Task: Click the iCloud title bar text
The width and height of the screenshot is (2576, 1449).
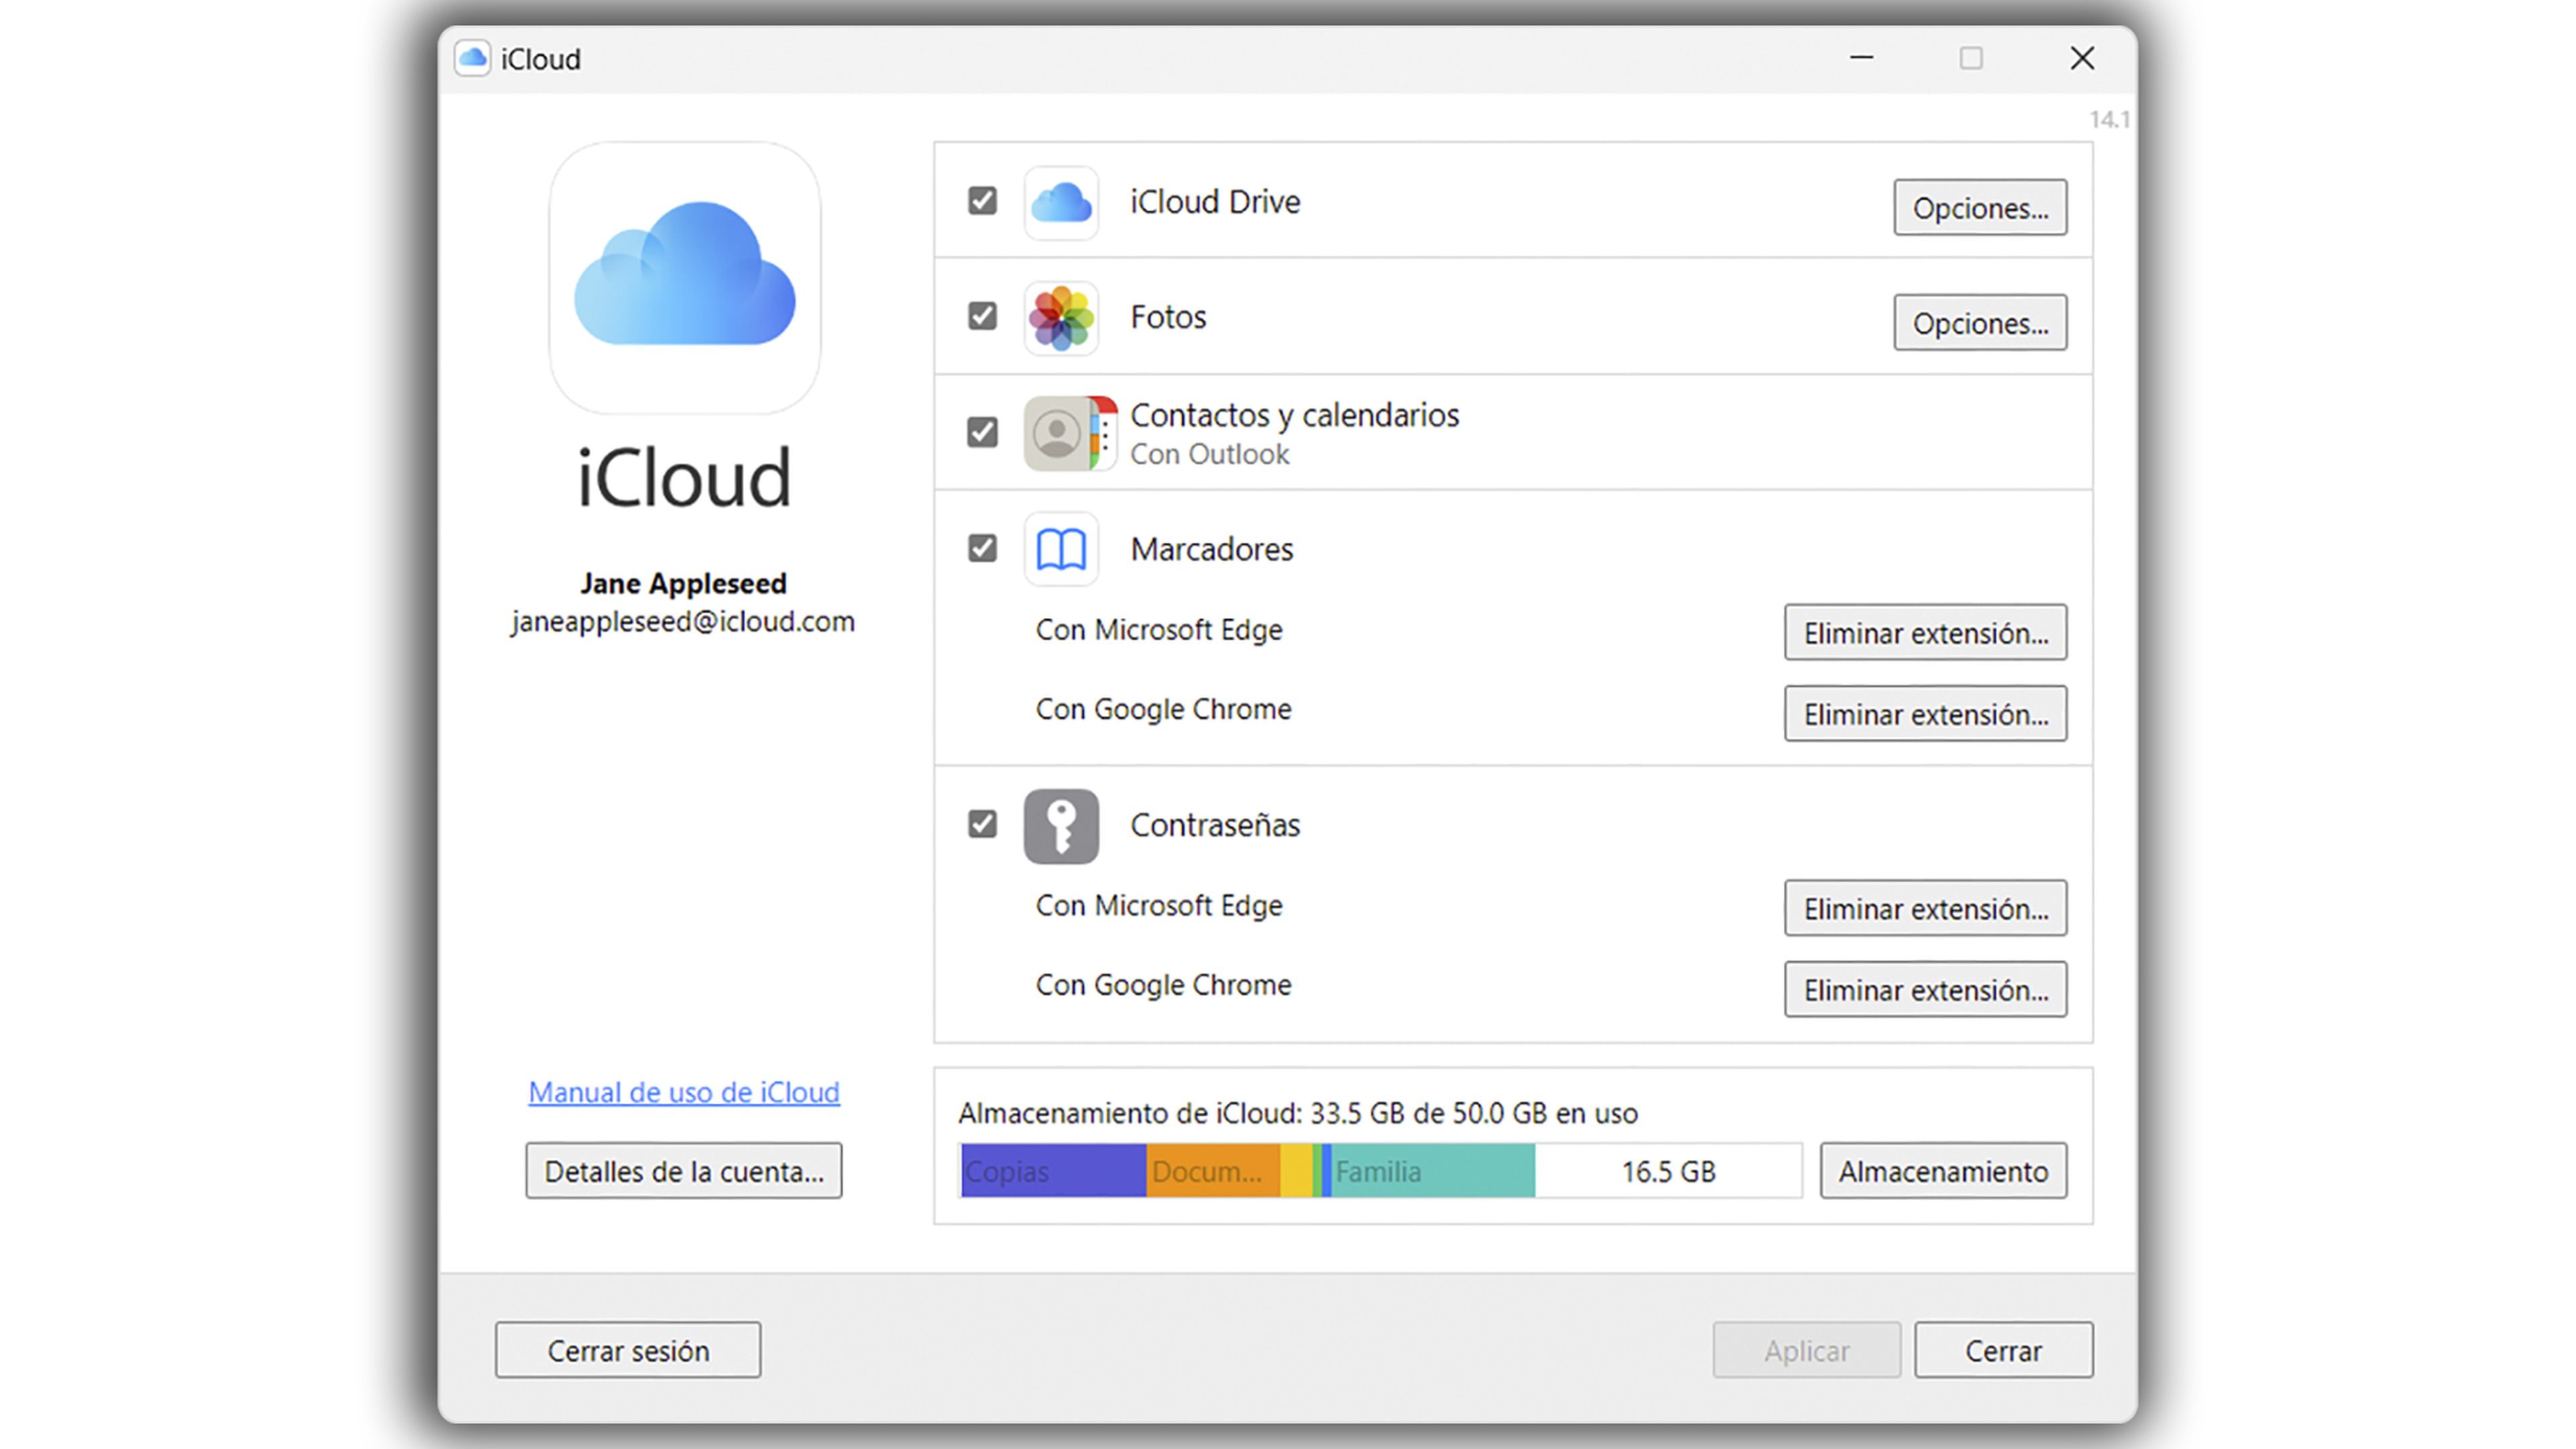Action: tap(540, 59)
